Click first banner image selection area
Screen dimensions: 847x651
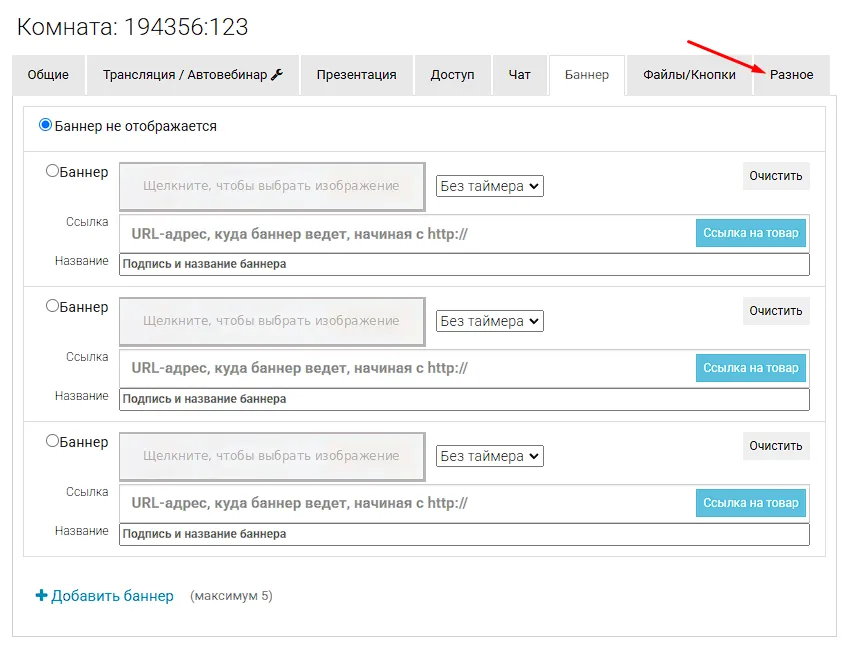pos(271,186)
